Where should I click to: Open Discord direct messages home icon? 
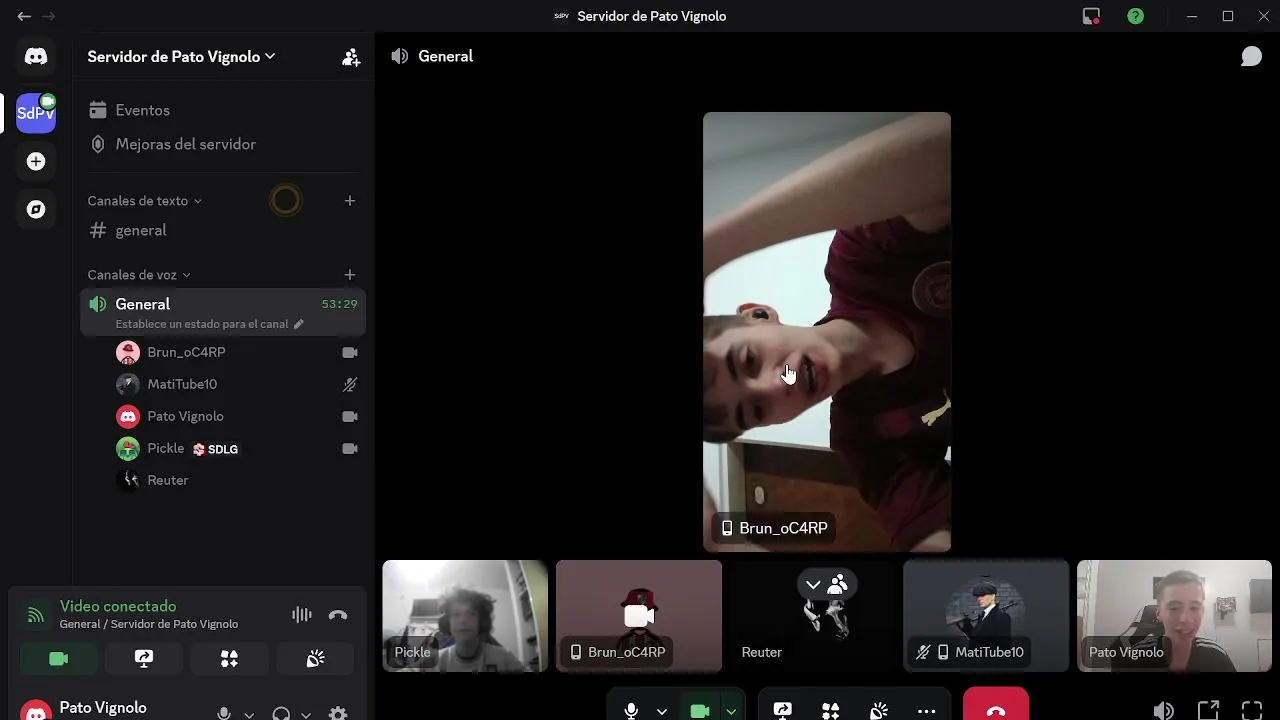[x=36, y=57]
